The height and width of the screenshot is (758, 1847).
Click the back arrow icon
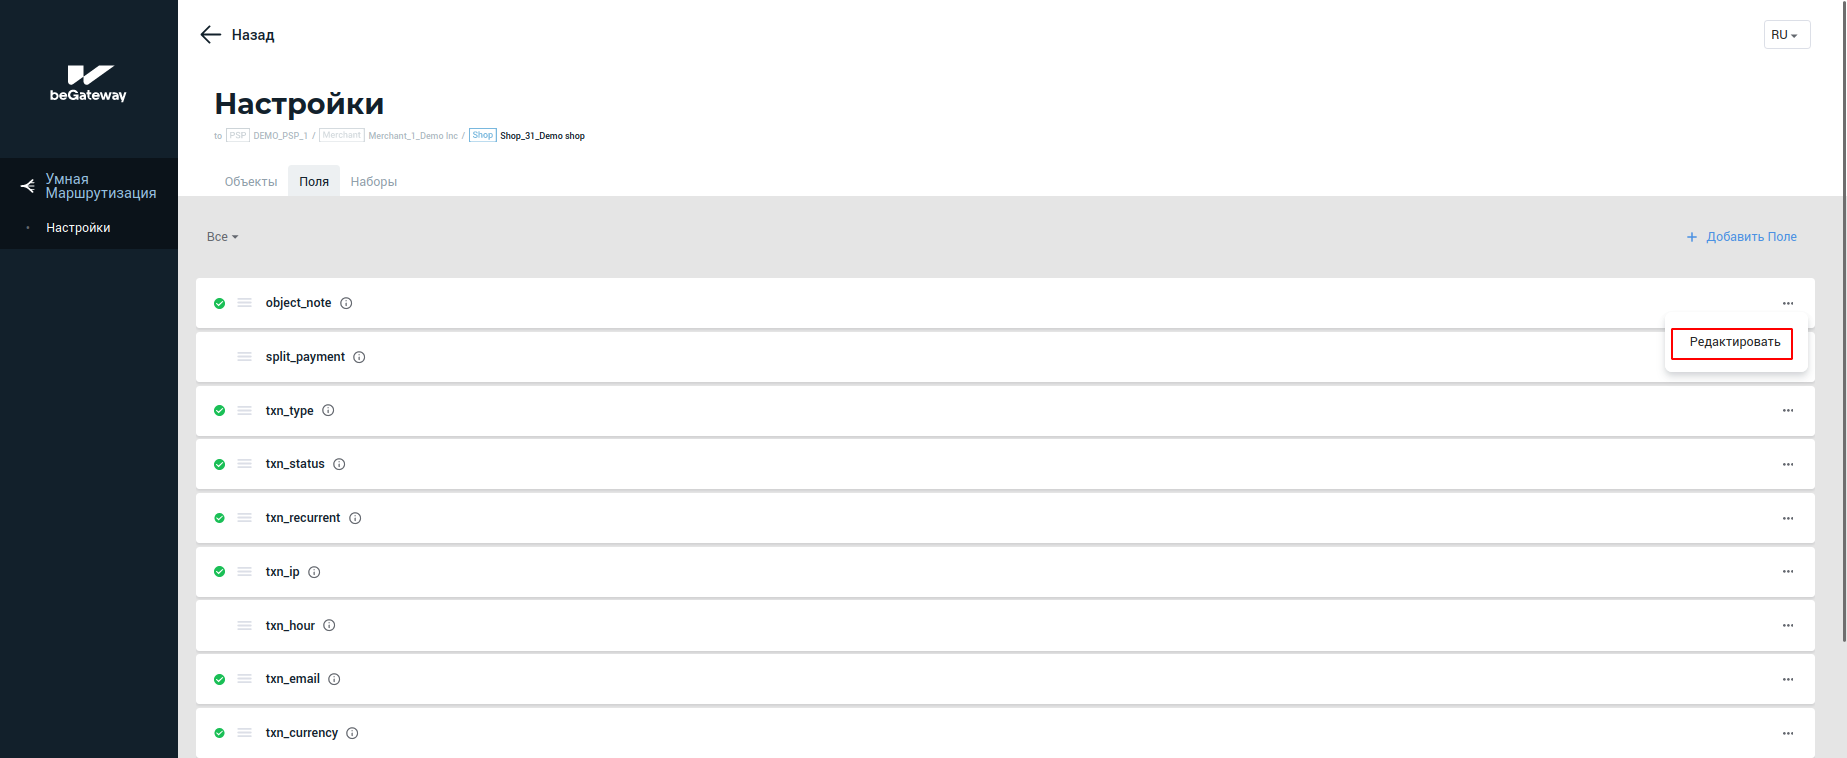(x=210, y=35)
